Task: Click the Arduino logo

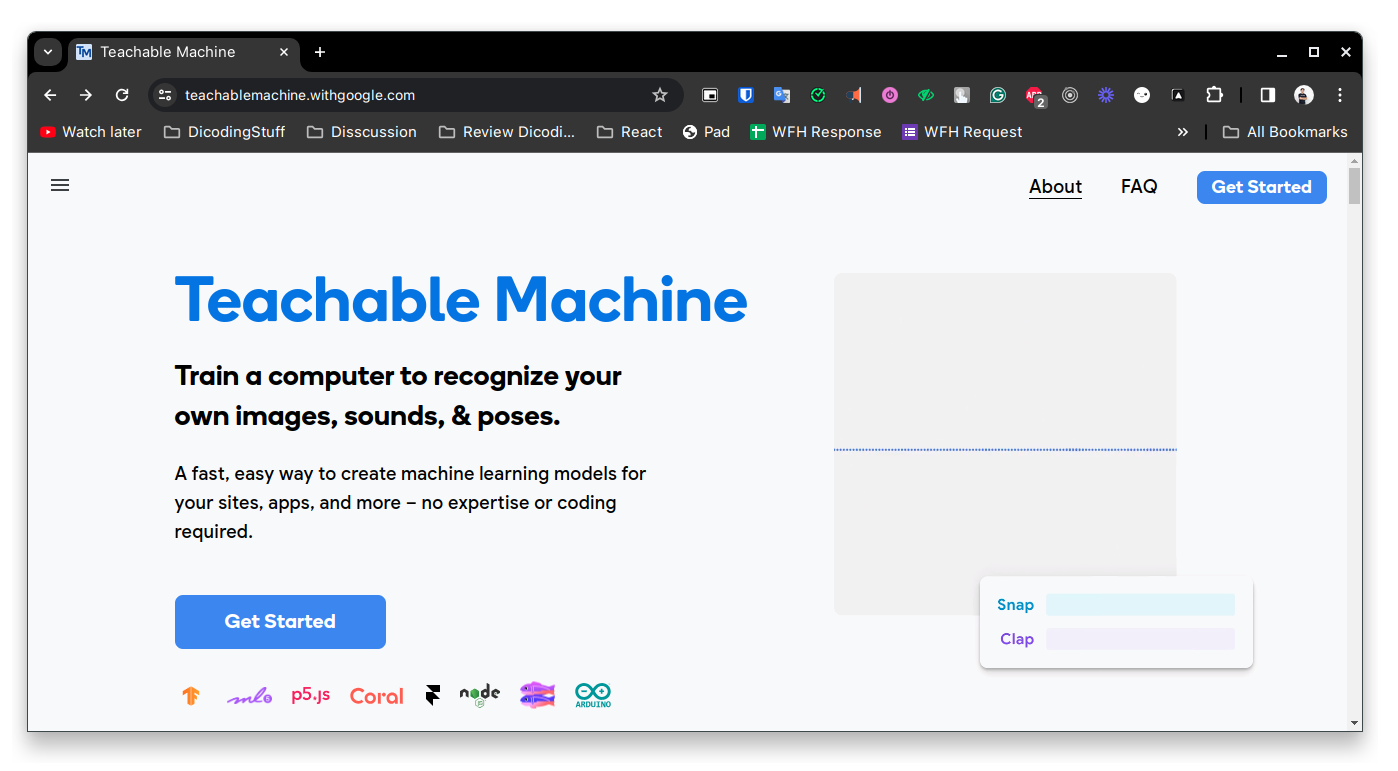Action: [x=593, y=695]
